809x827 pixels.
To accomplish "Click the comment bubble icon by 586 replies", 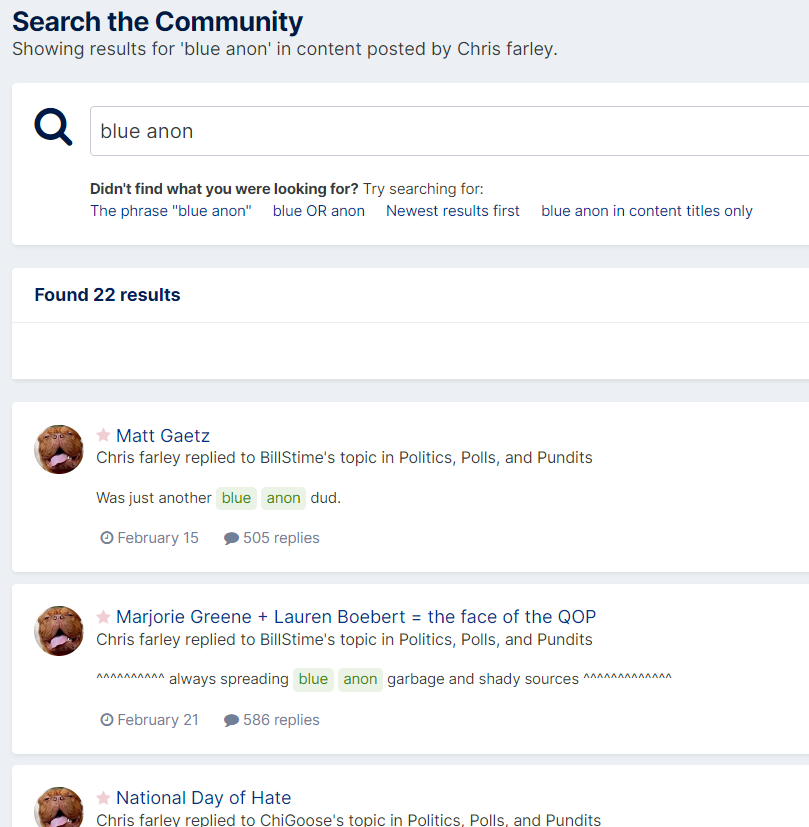I will [x=231, y=720].
